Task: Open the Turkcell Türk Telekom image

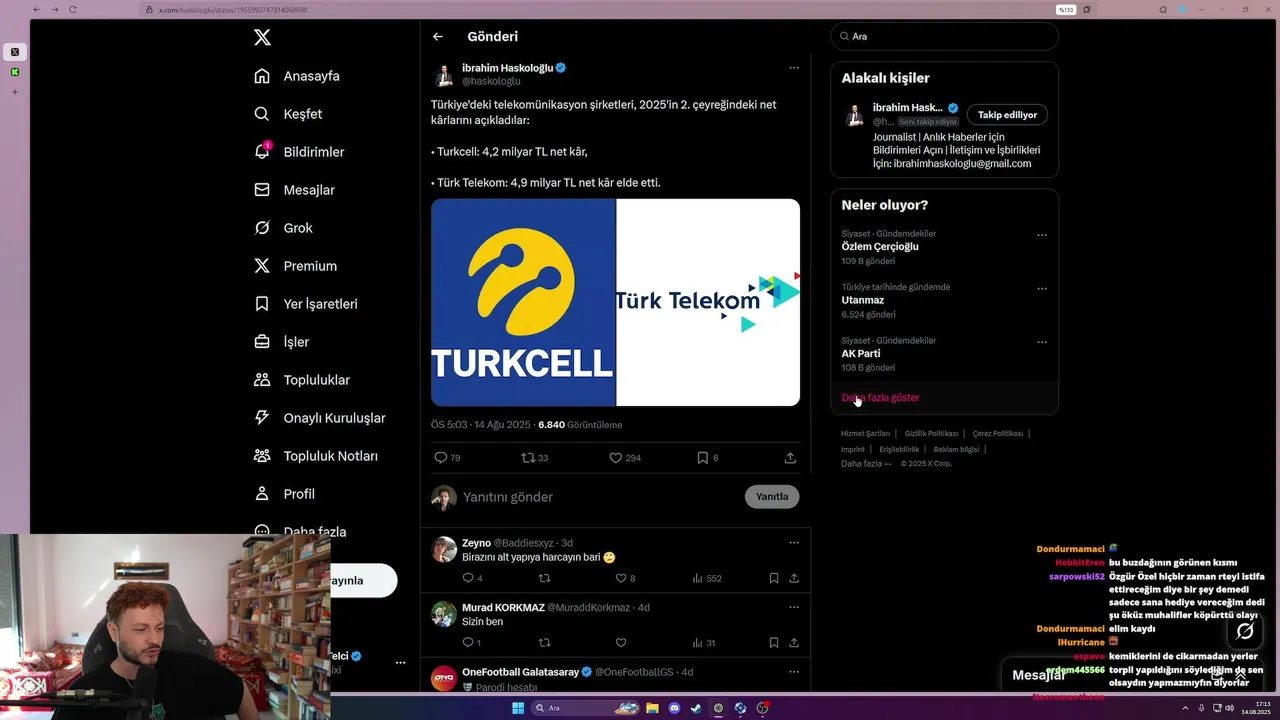Action: point(615,302)
